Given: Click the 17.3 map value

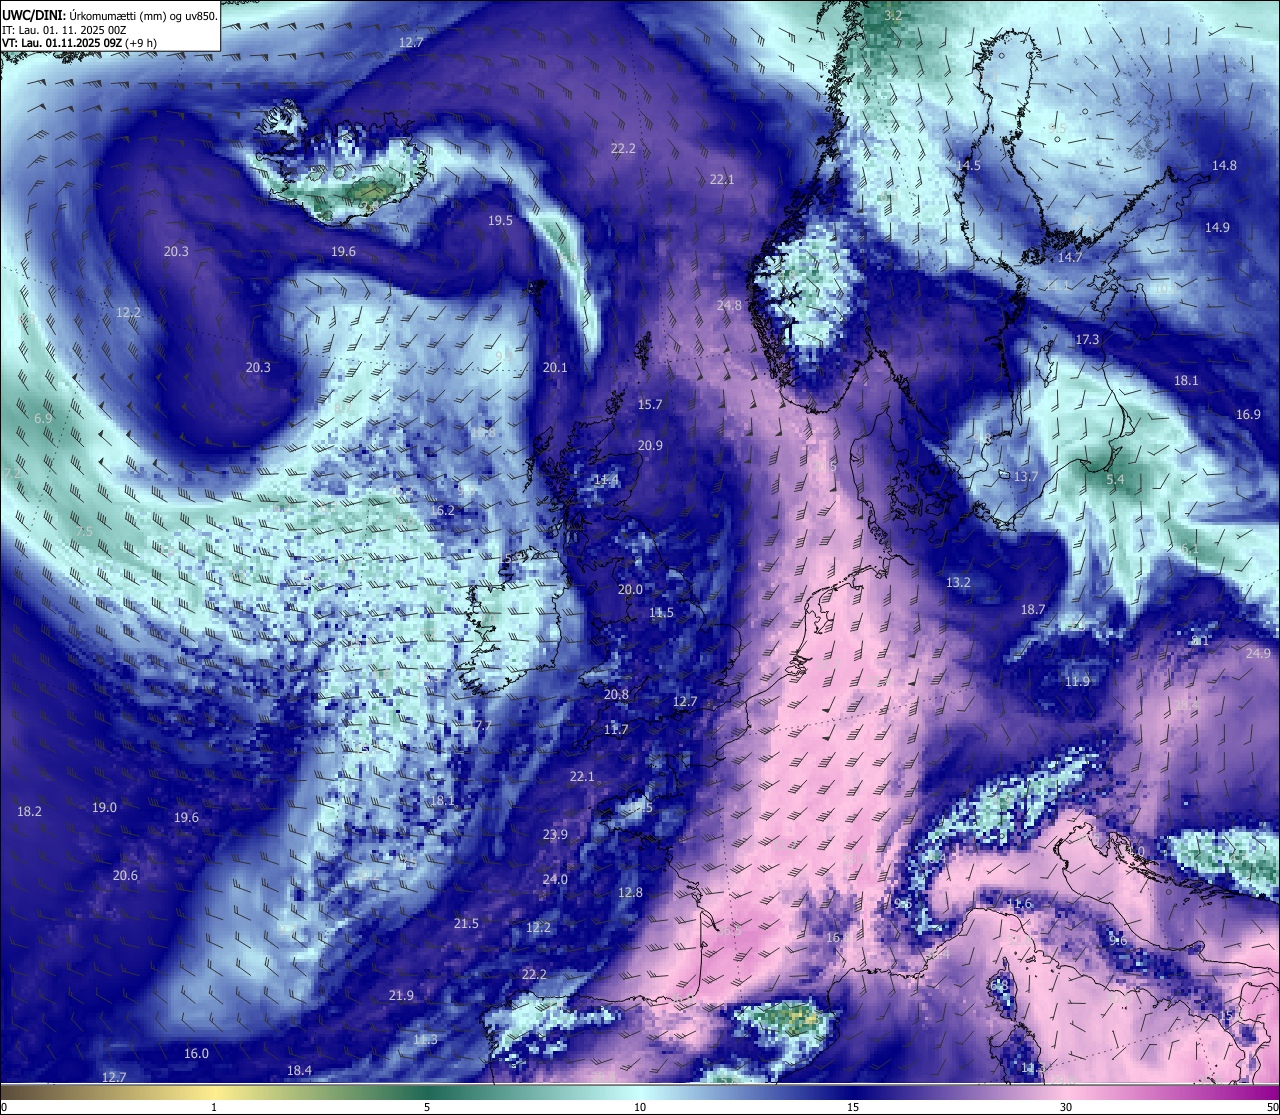Looking at the screenshot, I should coord(1087,339).
